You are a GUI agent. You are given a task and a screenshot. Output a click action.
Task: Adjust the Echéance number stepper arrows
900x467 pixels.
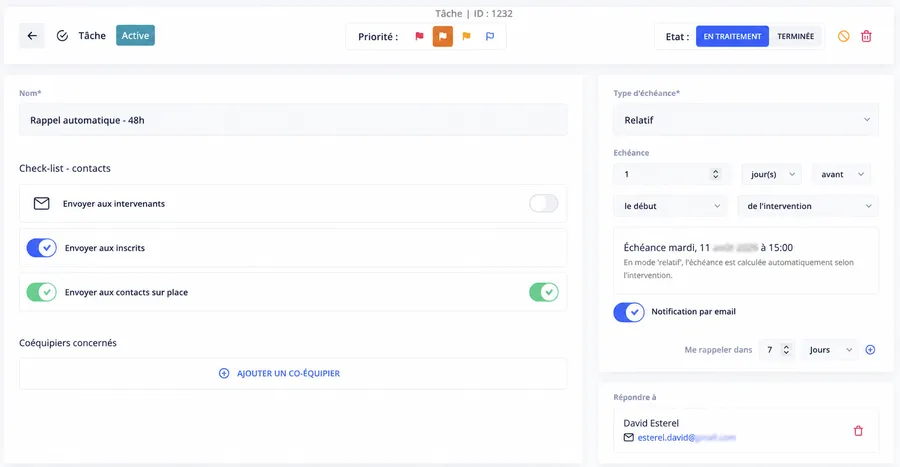coord(715,174)
